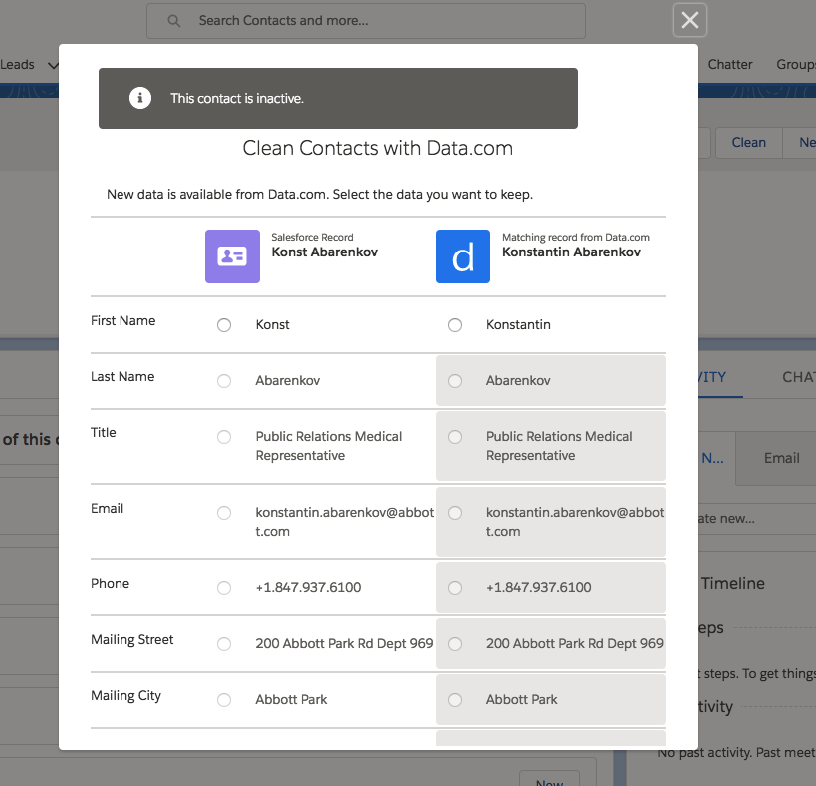Click the info icon in inactive banner
Viewport: 816px width, 786px height.
140,98
